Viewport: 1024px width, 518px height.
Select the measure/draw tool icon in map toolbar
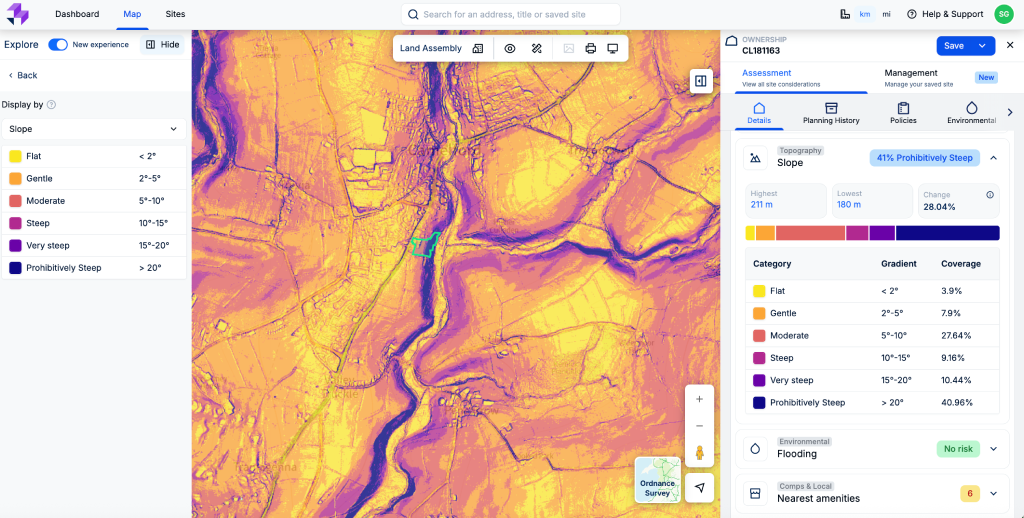(537, 48)
